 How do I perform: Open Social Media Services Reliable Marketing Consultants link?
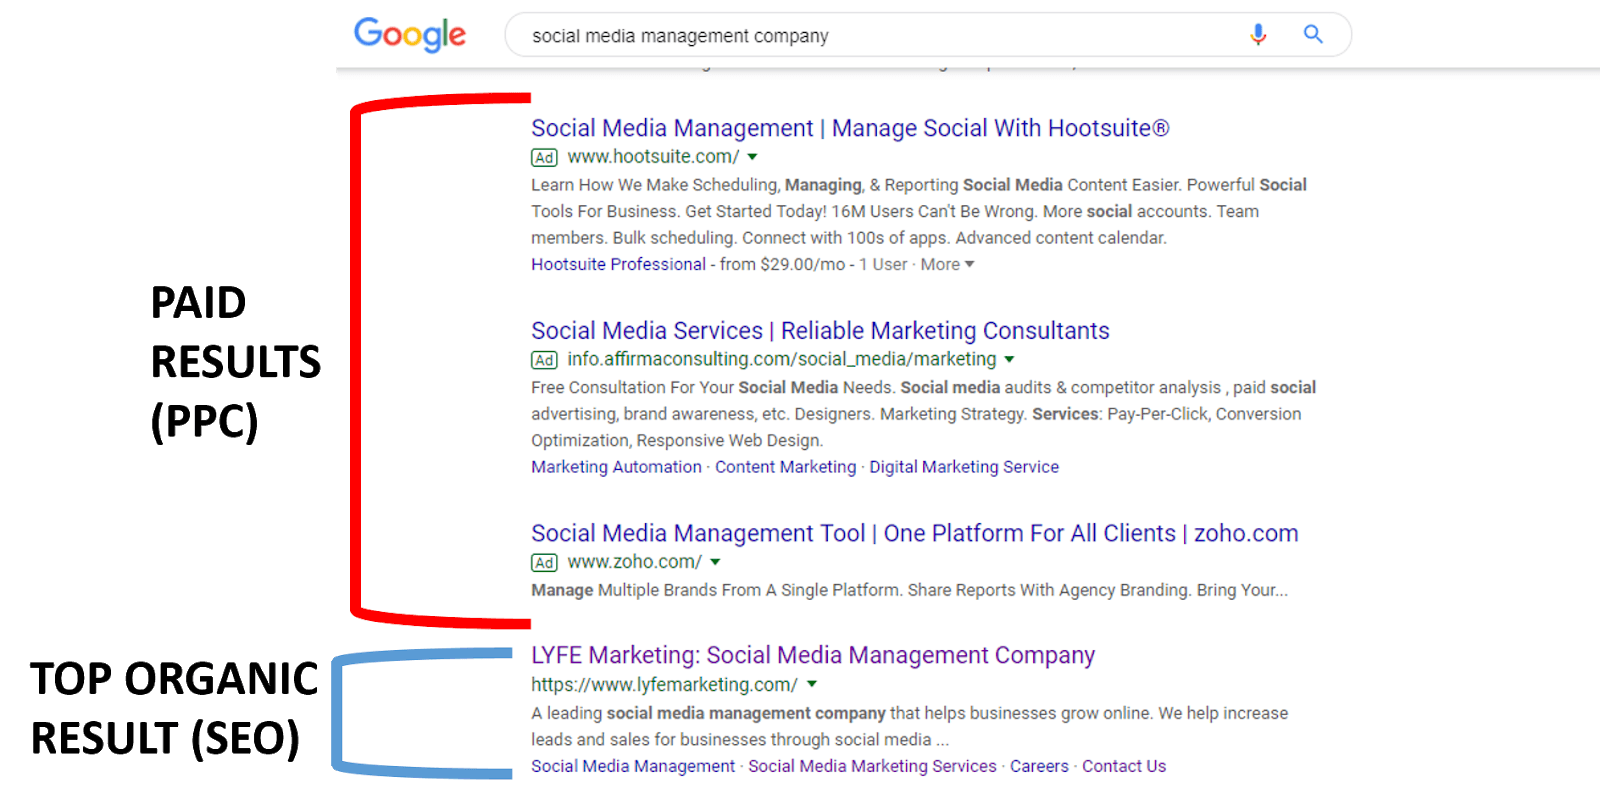(820, 331)
